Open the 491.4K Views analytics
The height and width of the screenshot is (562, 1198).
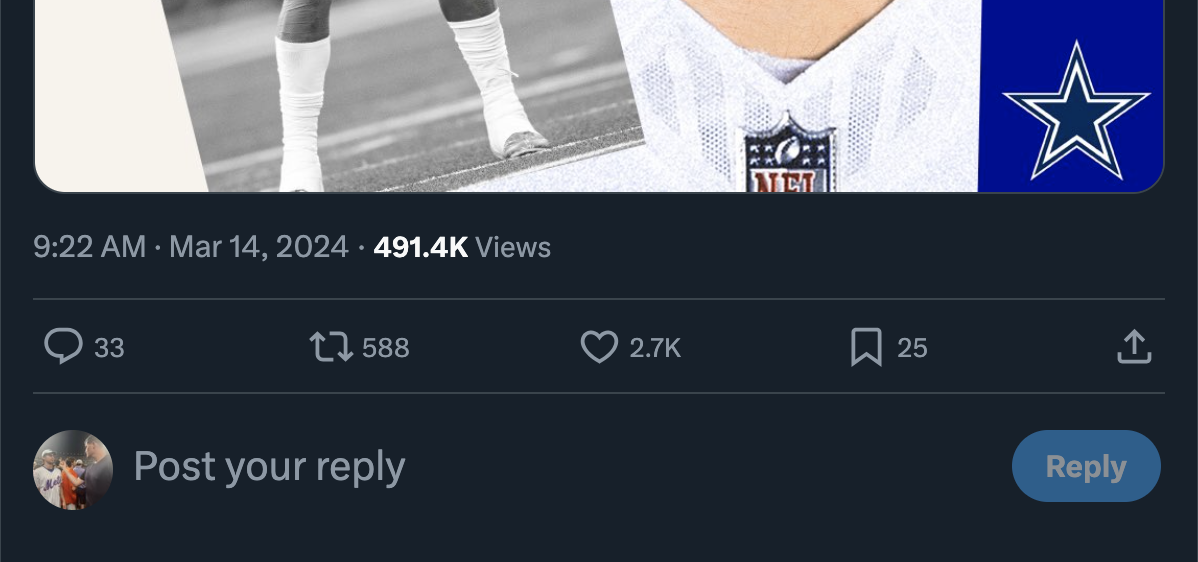462,247
